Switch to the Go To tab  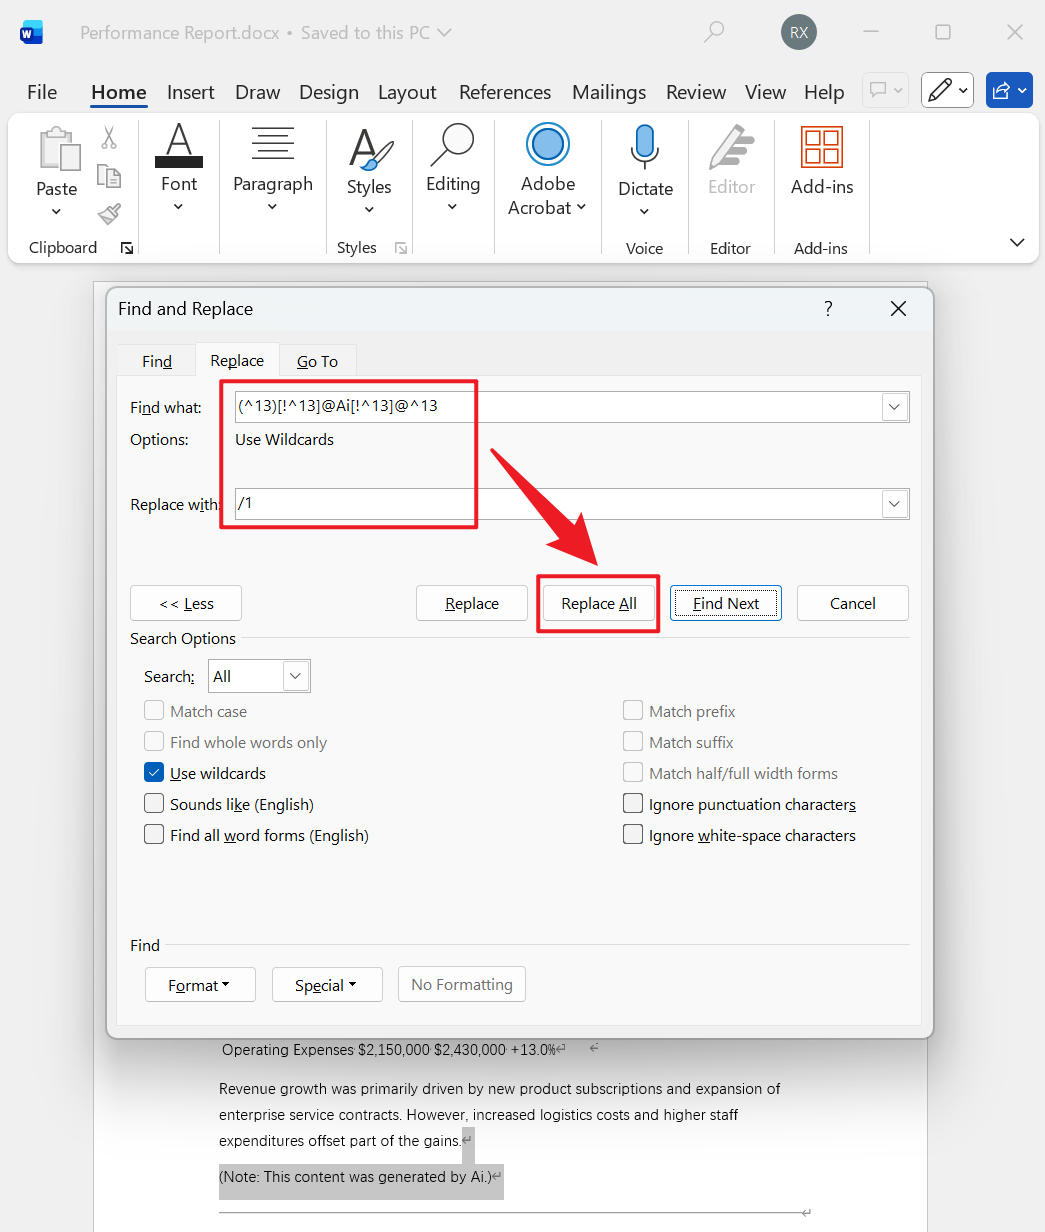[x=317, y=361]
